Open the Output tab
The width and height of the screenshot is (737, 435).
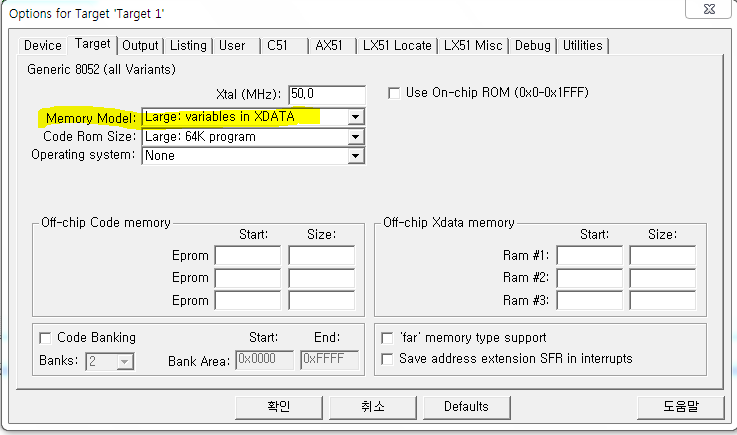click(x=140, y=46)
